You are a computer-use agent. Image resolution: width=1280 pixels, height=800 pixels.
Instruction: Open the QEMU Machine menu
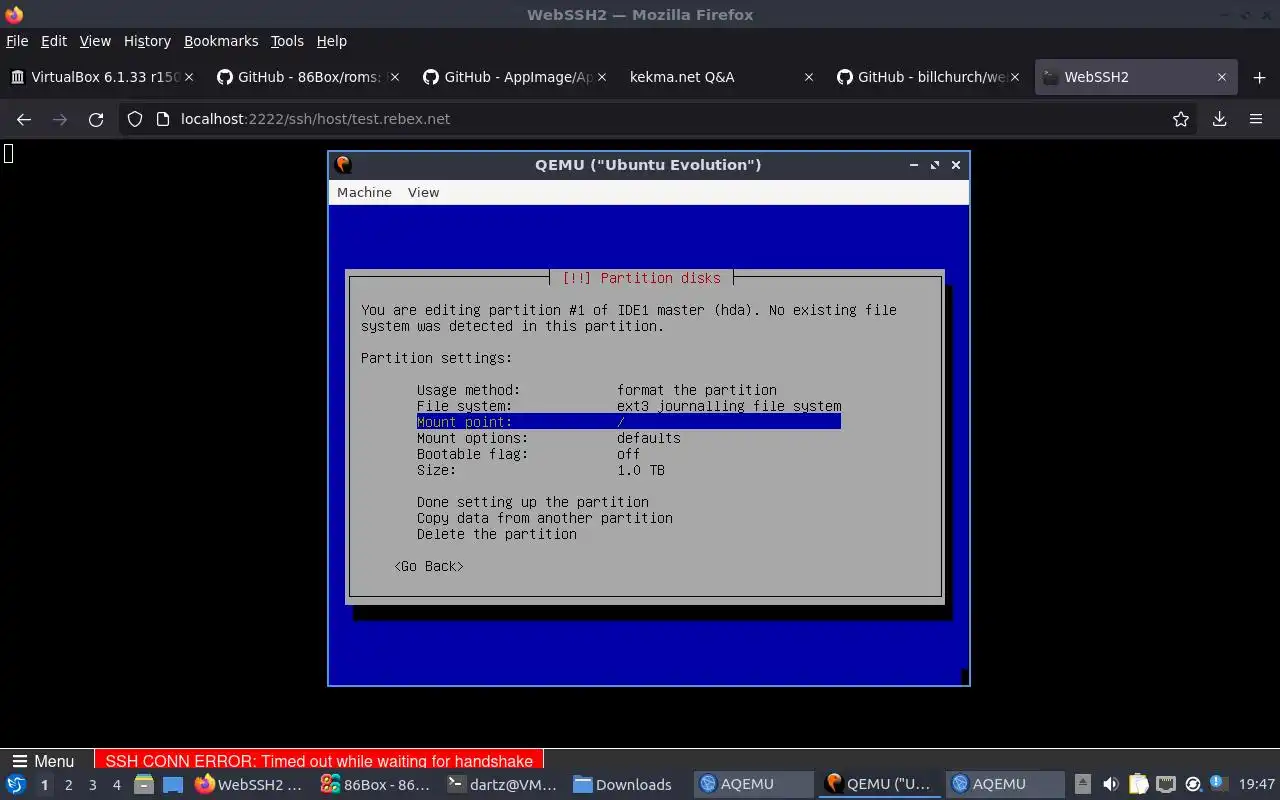(x=364, y=192)
